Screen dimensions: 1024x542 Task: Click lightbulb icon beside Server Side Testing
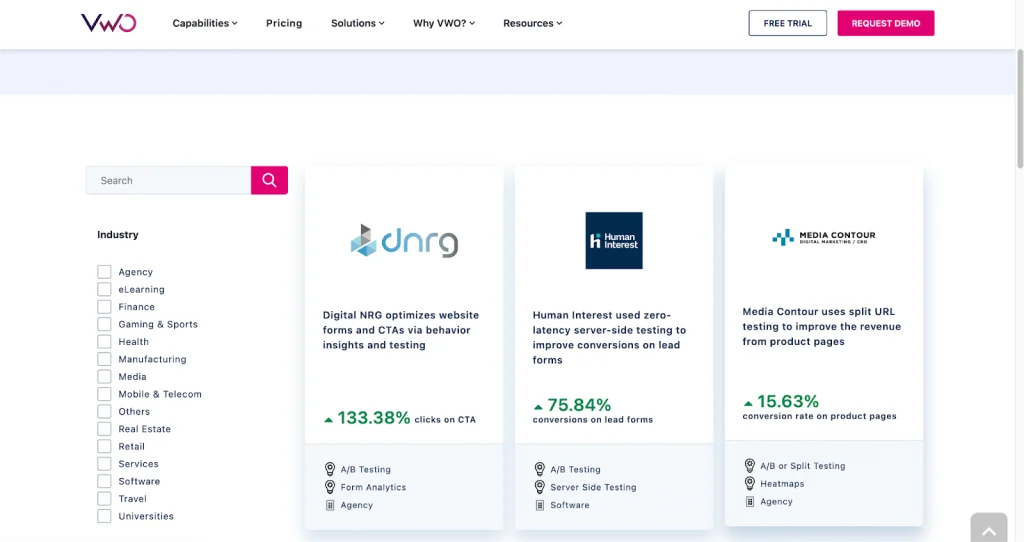click(x=539, y=487)
